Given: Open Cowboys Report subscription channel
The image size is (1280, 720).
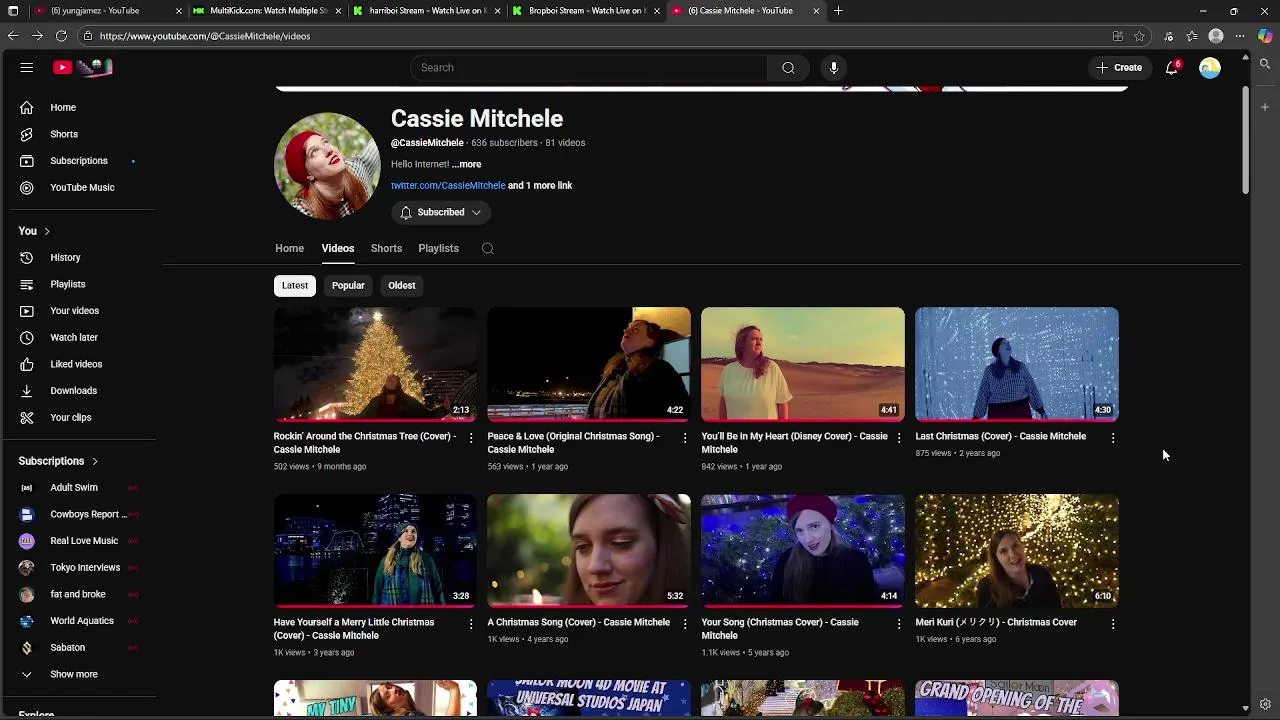Looking at the screenshot, I should pyautogui.click(x=81, y=514).
